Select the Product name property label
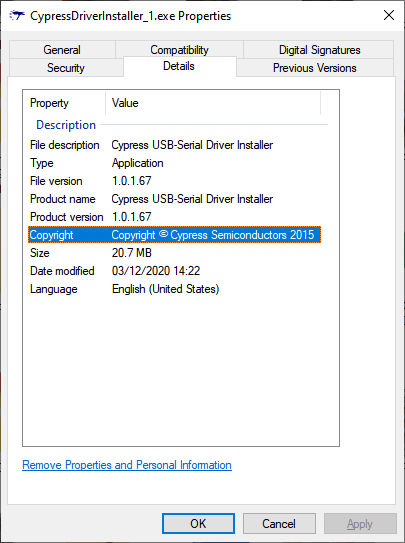This screenshot has height=543, width=405. [63, 199]
